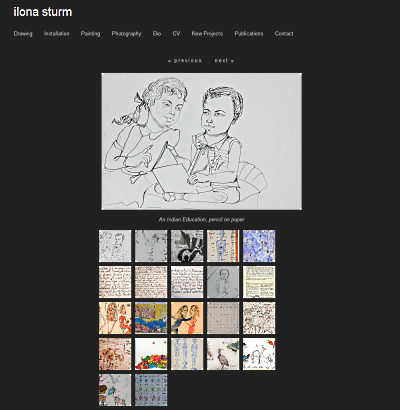Open the Drawing menu link

(23, 33)
